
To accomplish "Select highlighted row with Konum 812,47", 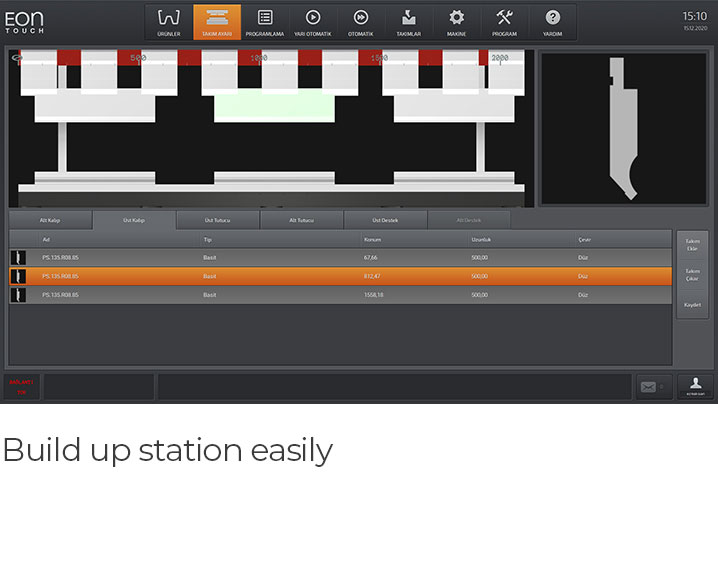I will click(x=341, y=276).
